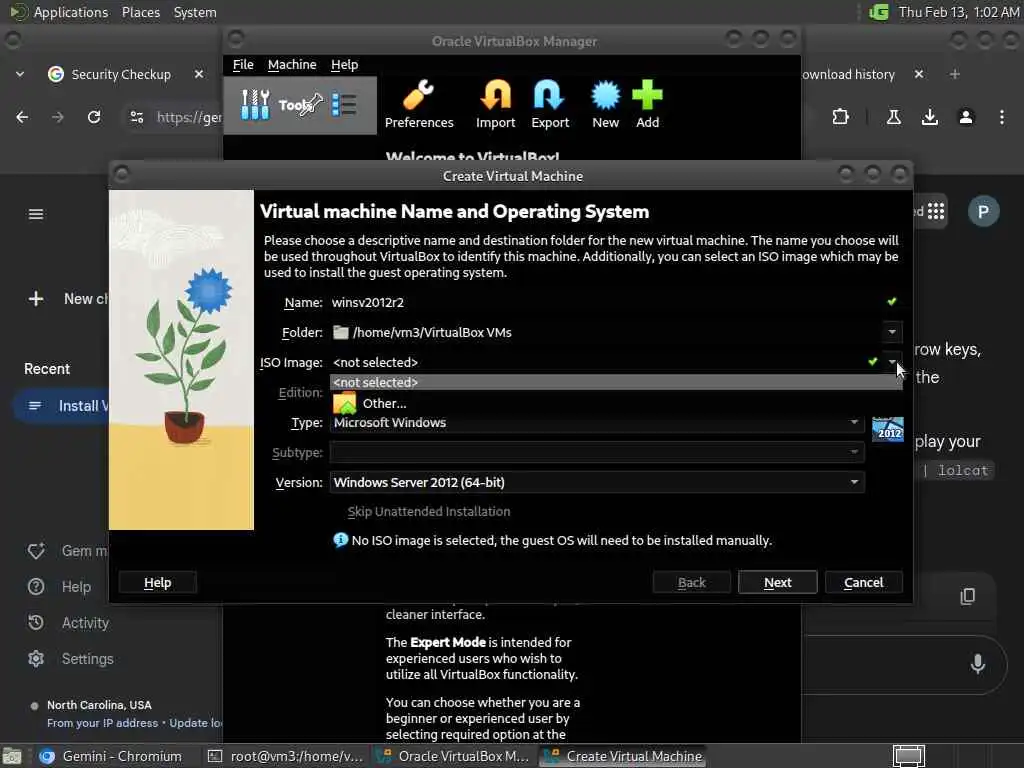Open the Type dropdown
Image resolution: width=1024 pixels, height=768 pixels.
coord(597,423)
